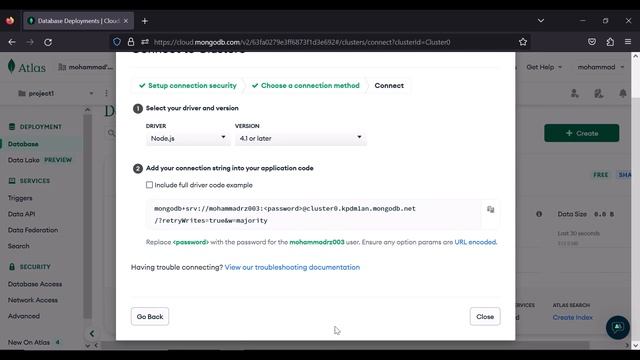640x360 pixels.
Task: Click the Firefox back arrow
Action: [x=12, y=42]
